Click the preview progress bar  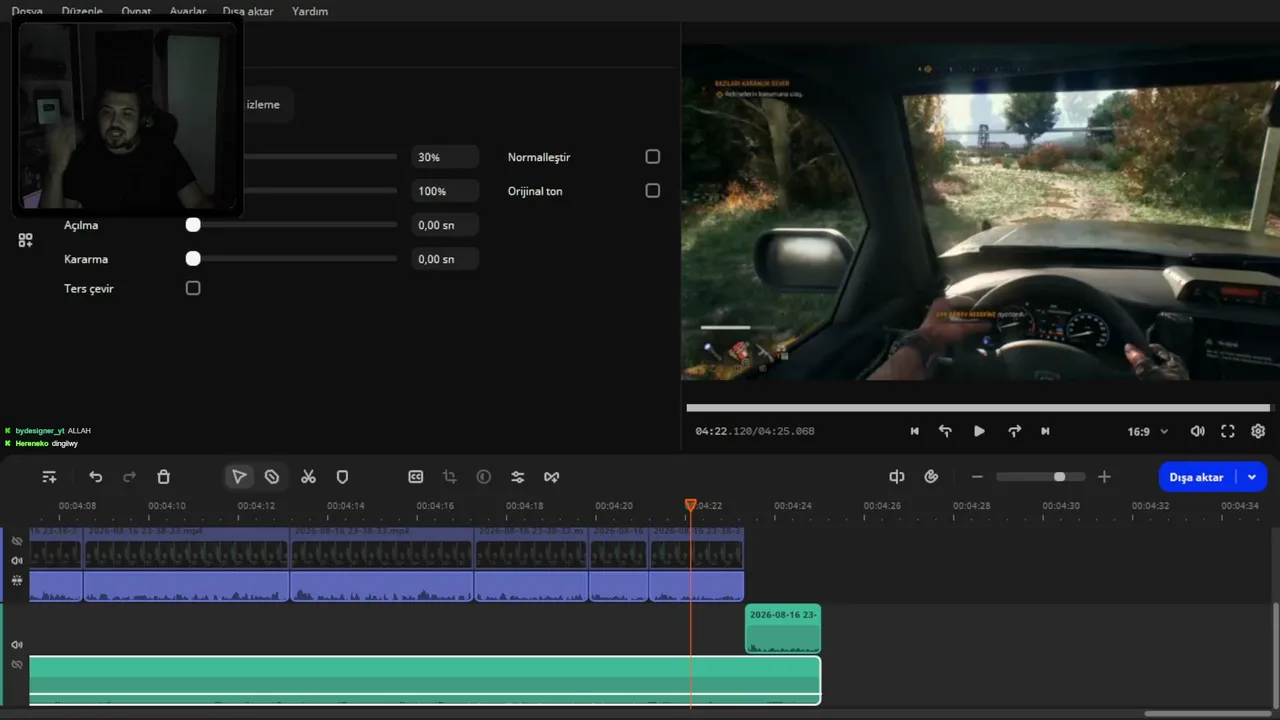pos(978,408)
